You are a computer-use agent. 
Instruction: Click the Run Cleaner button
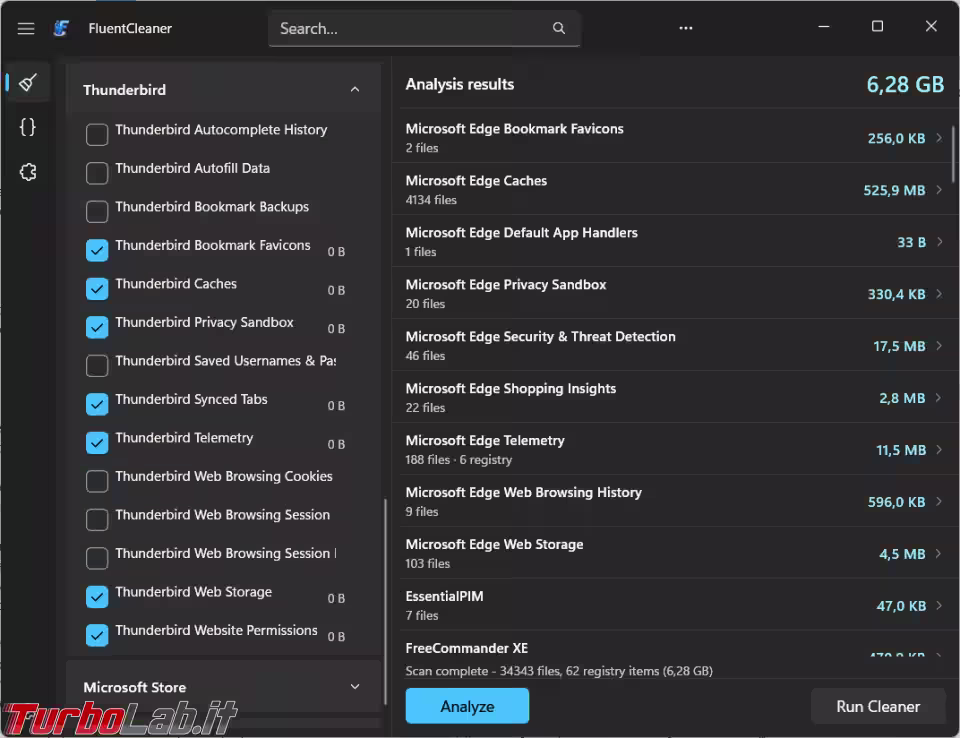click(x=878, y=706)
